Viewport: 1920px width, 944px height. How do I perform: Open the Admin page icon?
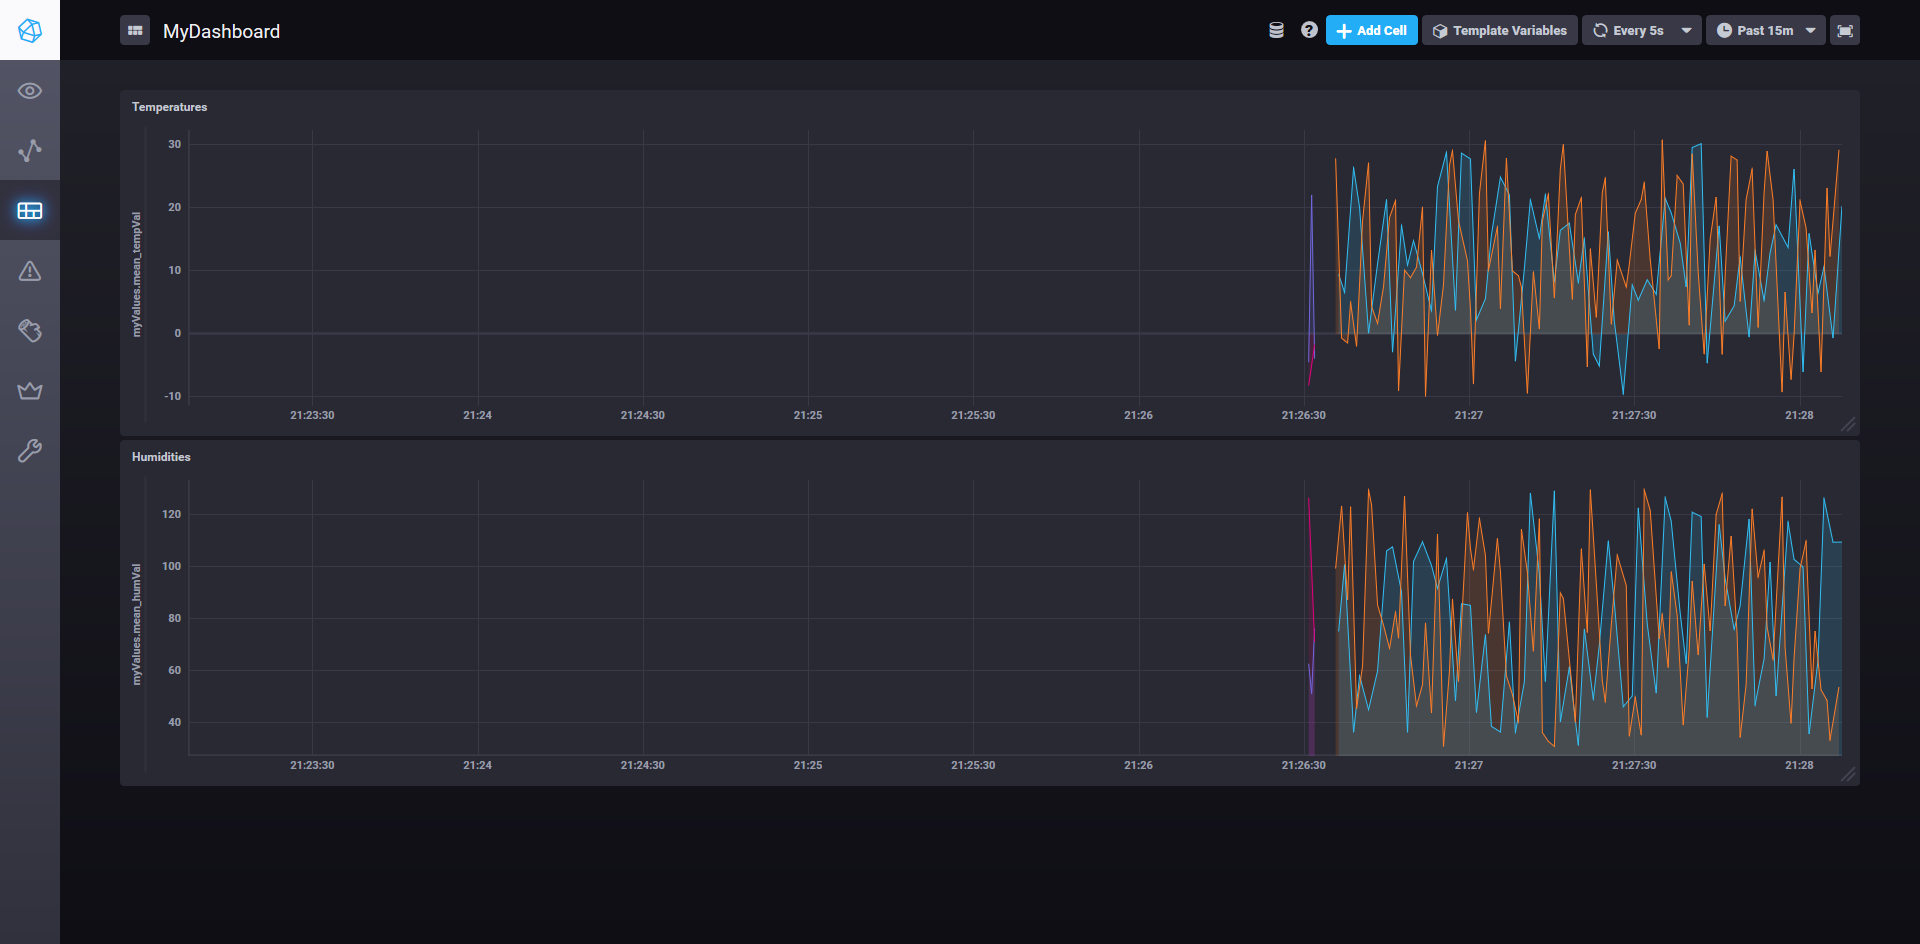point(30,330)
